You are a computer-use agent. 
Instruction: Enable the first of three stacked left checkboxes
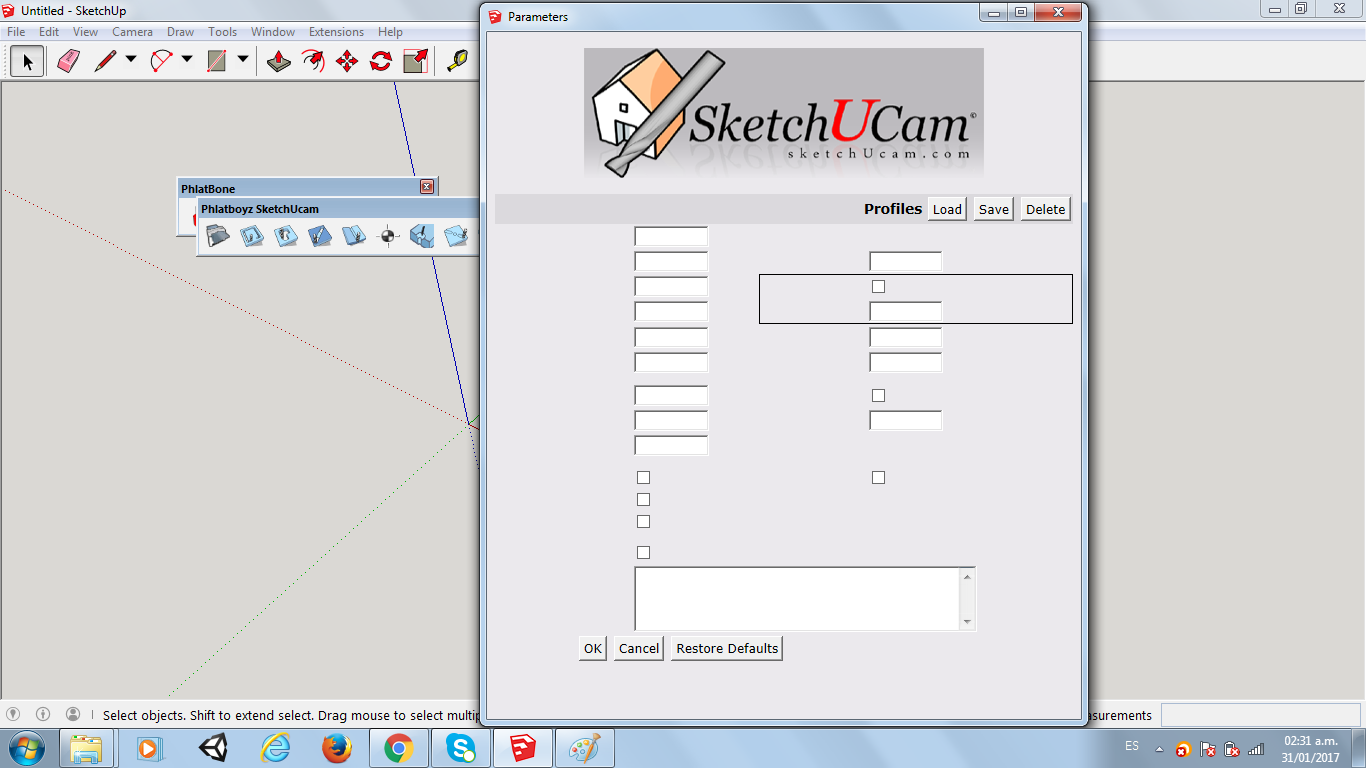click(x=643, y=478)
